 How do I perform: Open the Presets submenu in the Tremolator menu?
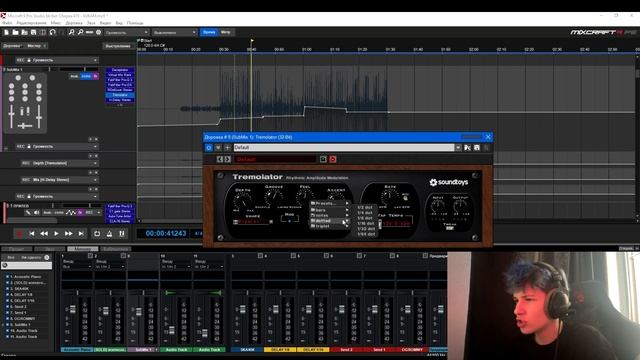coord(329,203)
